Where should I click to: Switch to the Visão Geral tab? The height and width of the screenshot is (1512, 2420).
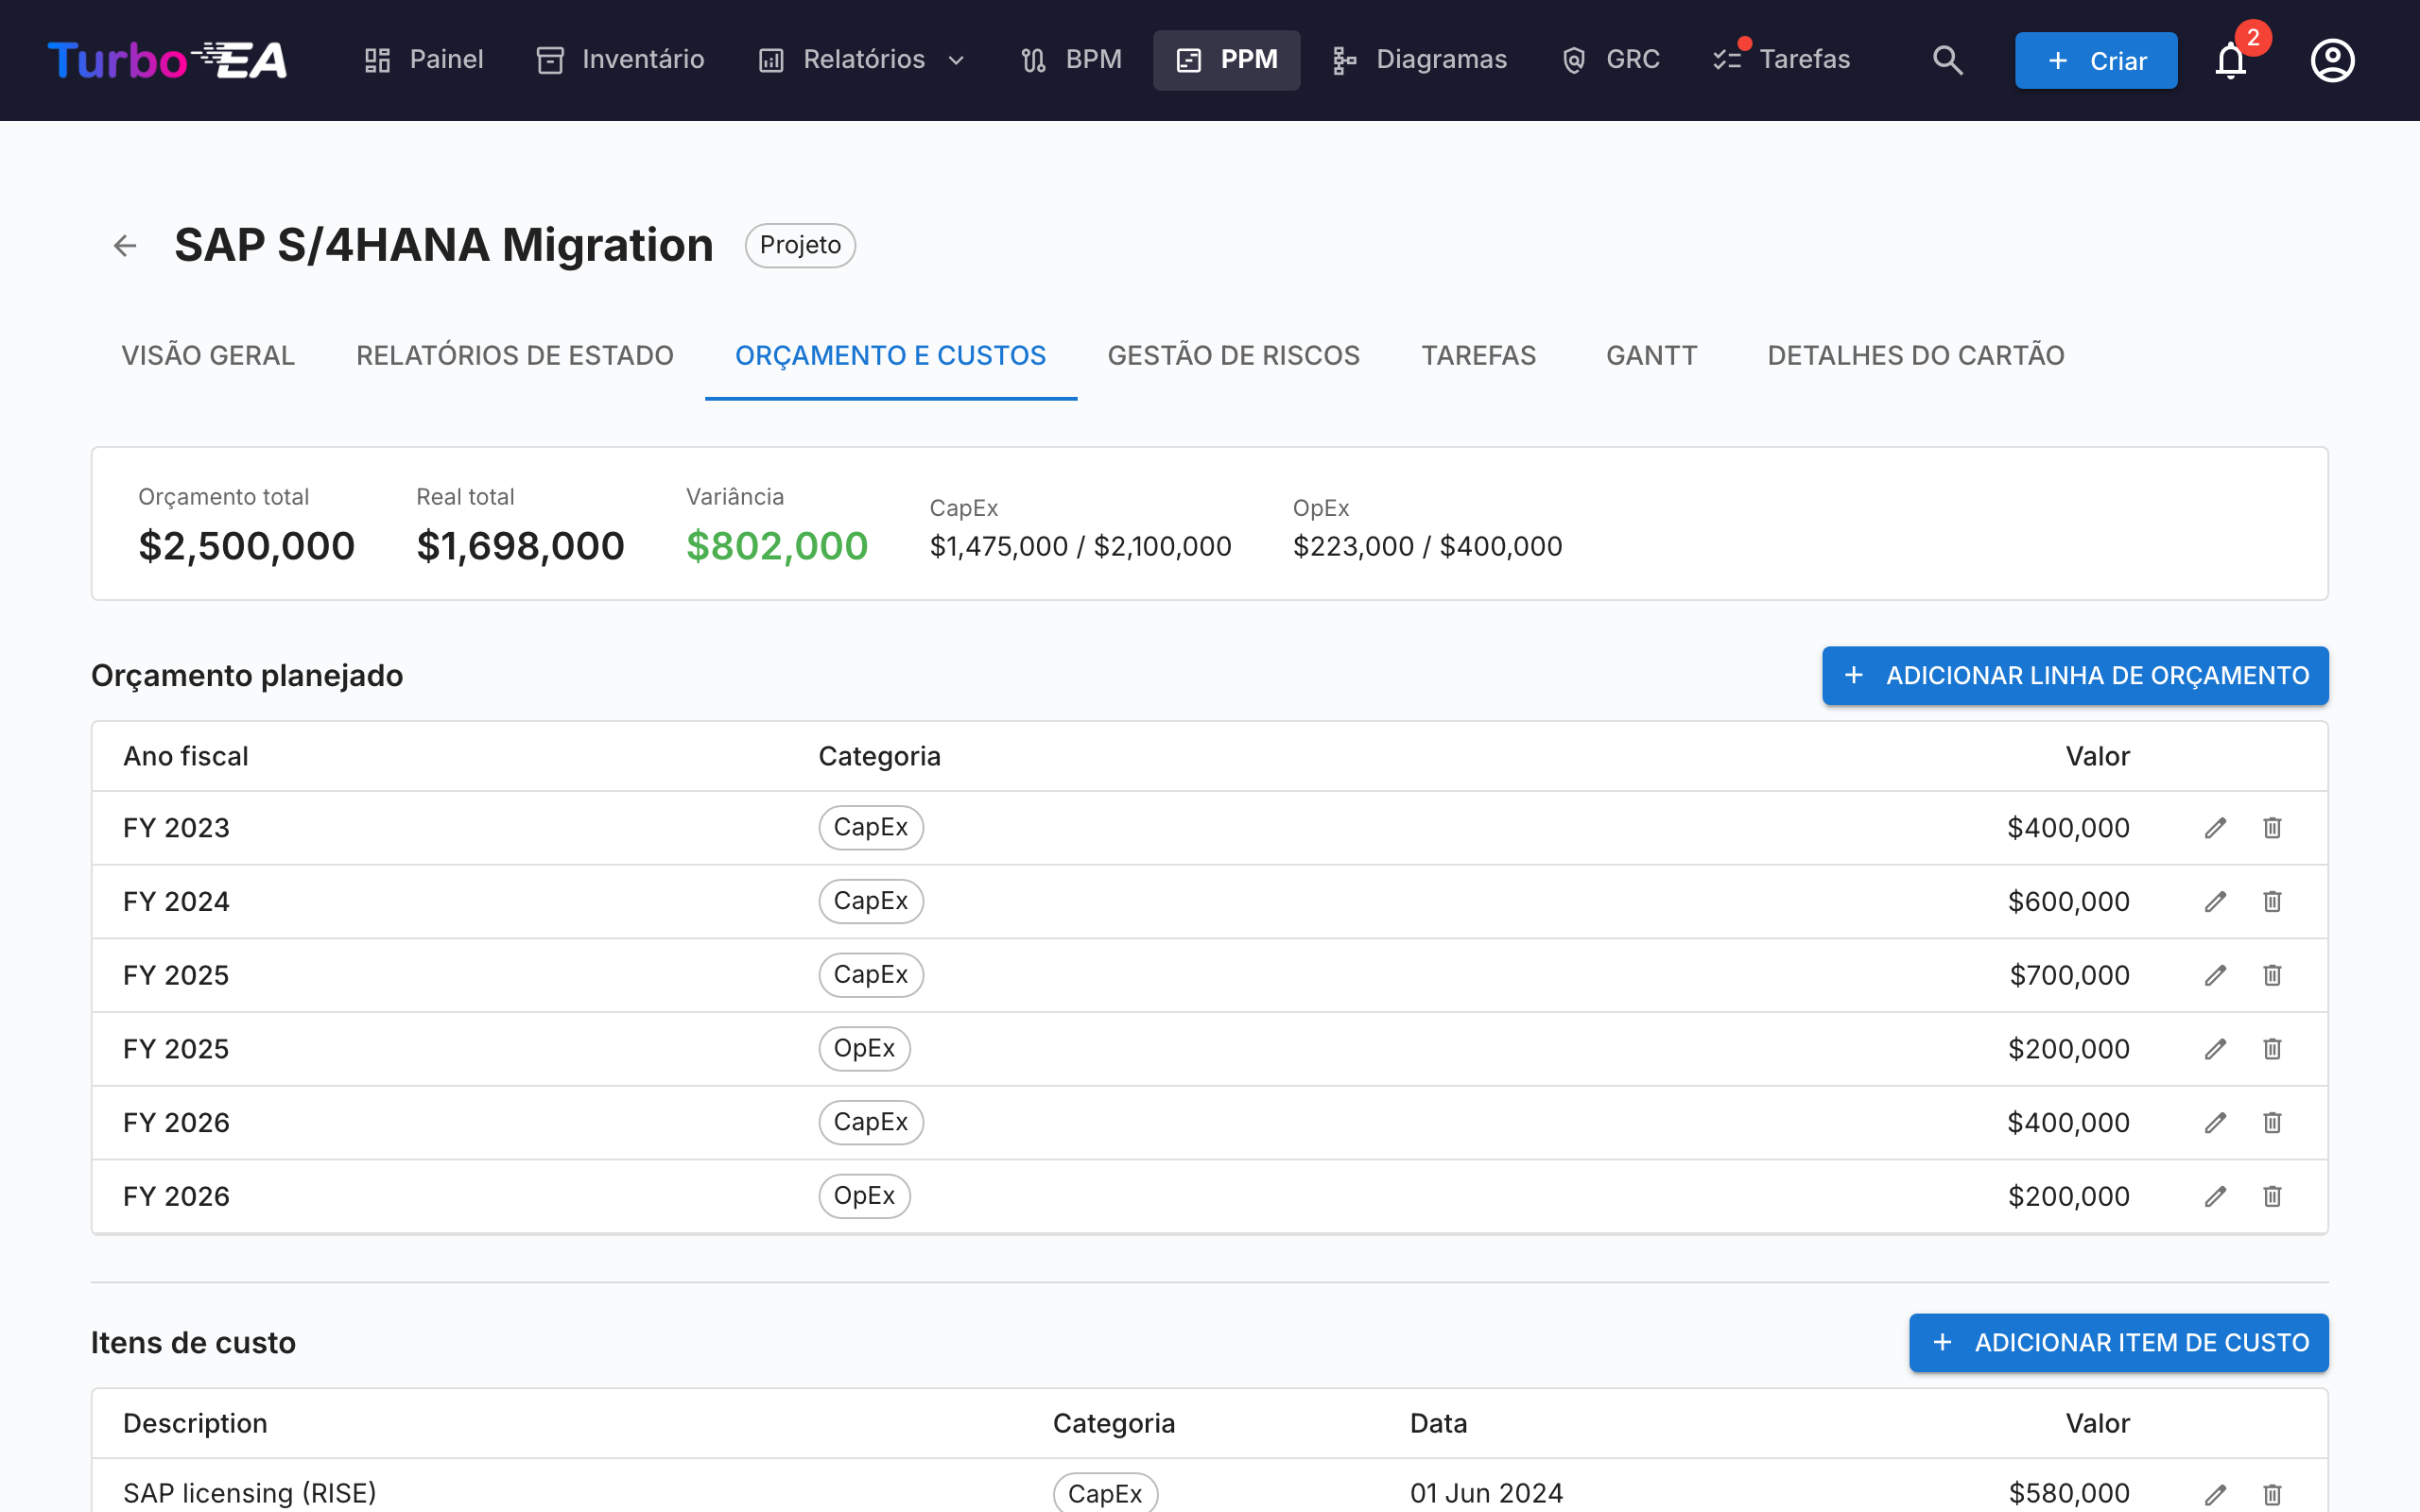pos(208,356)
